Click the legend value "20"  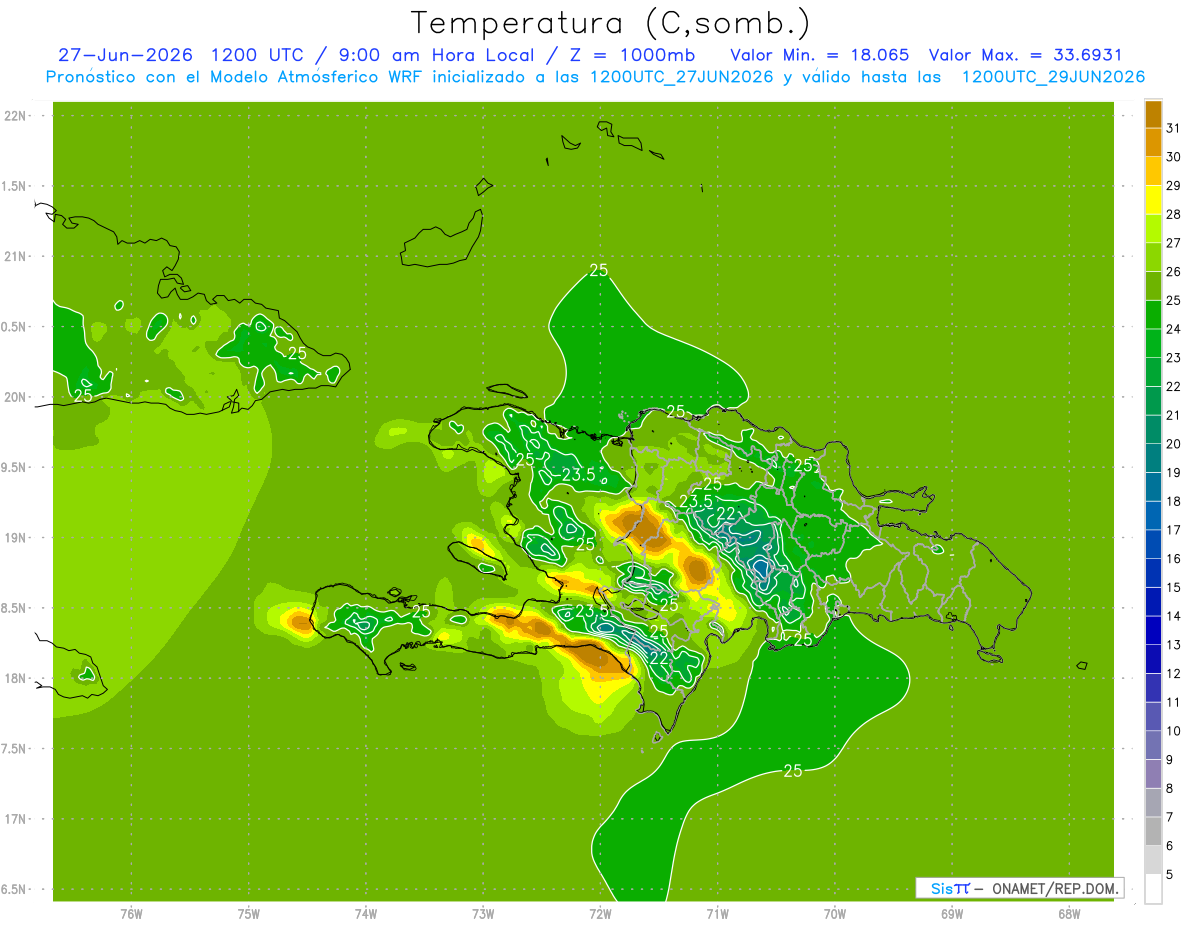pos(1174,444)
